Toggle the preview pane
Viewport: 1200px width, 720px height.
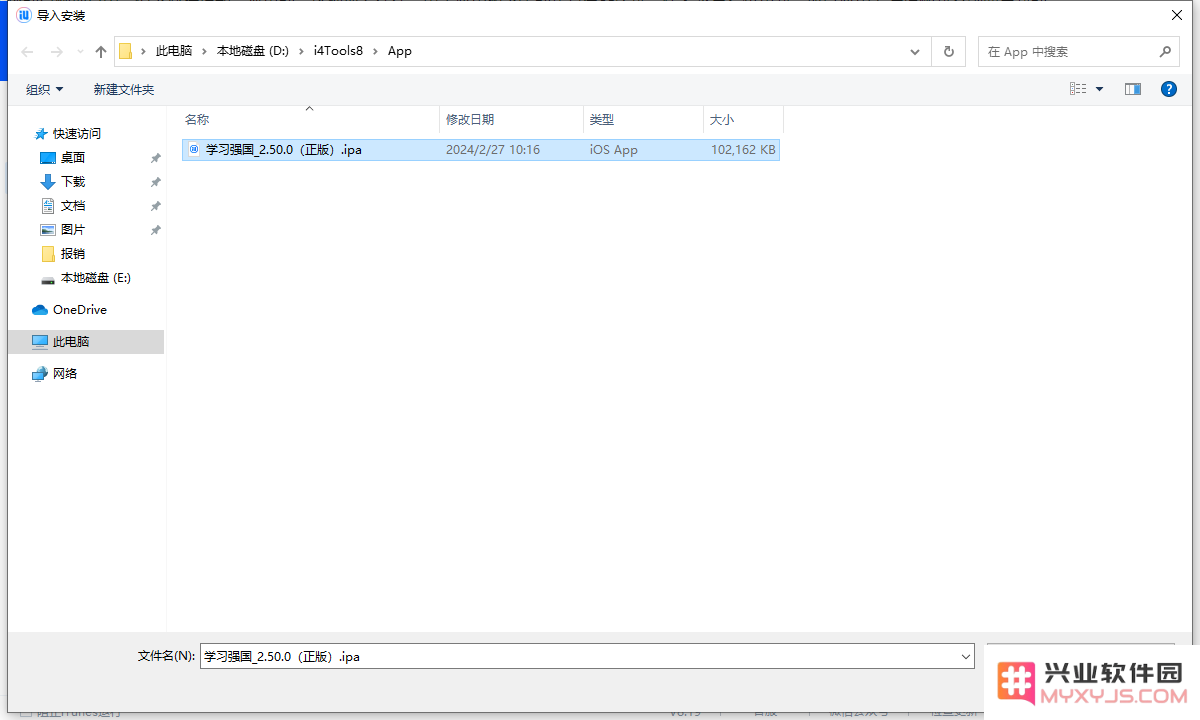(x=1133, y=89)
